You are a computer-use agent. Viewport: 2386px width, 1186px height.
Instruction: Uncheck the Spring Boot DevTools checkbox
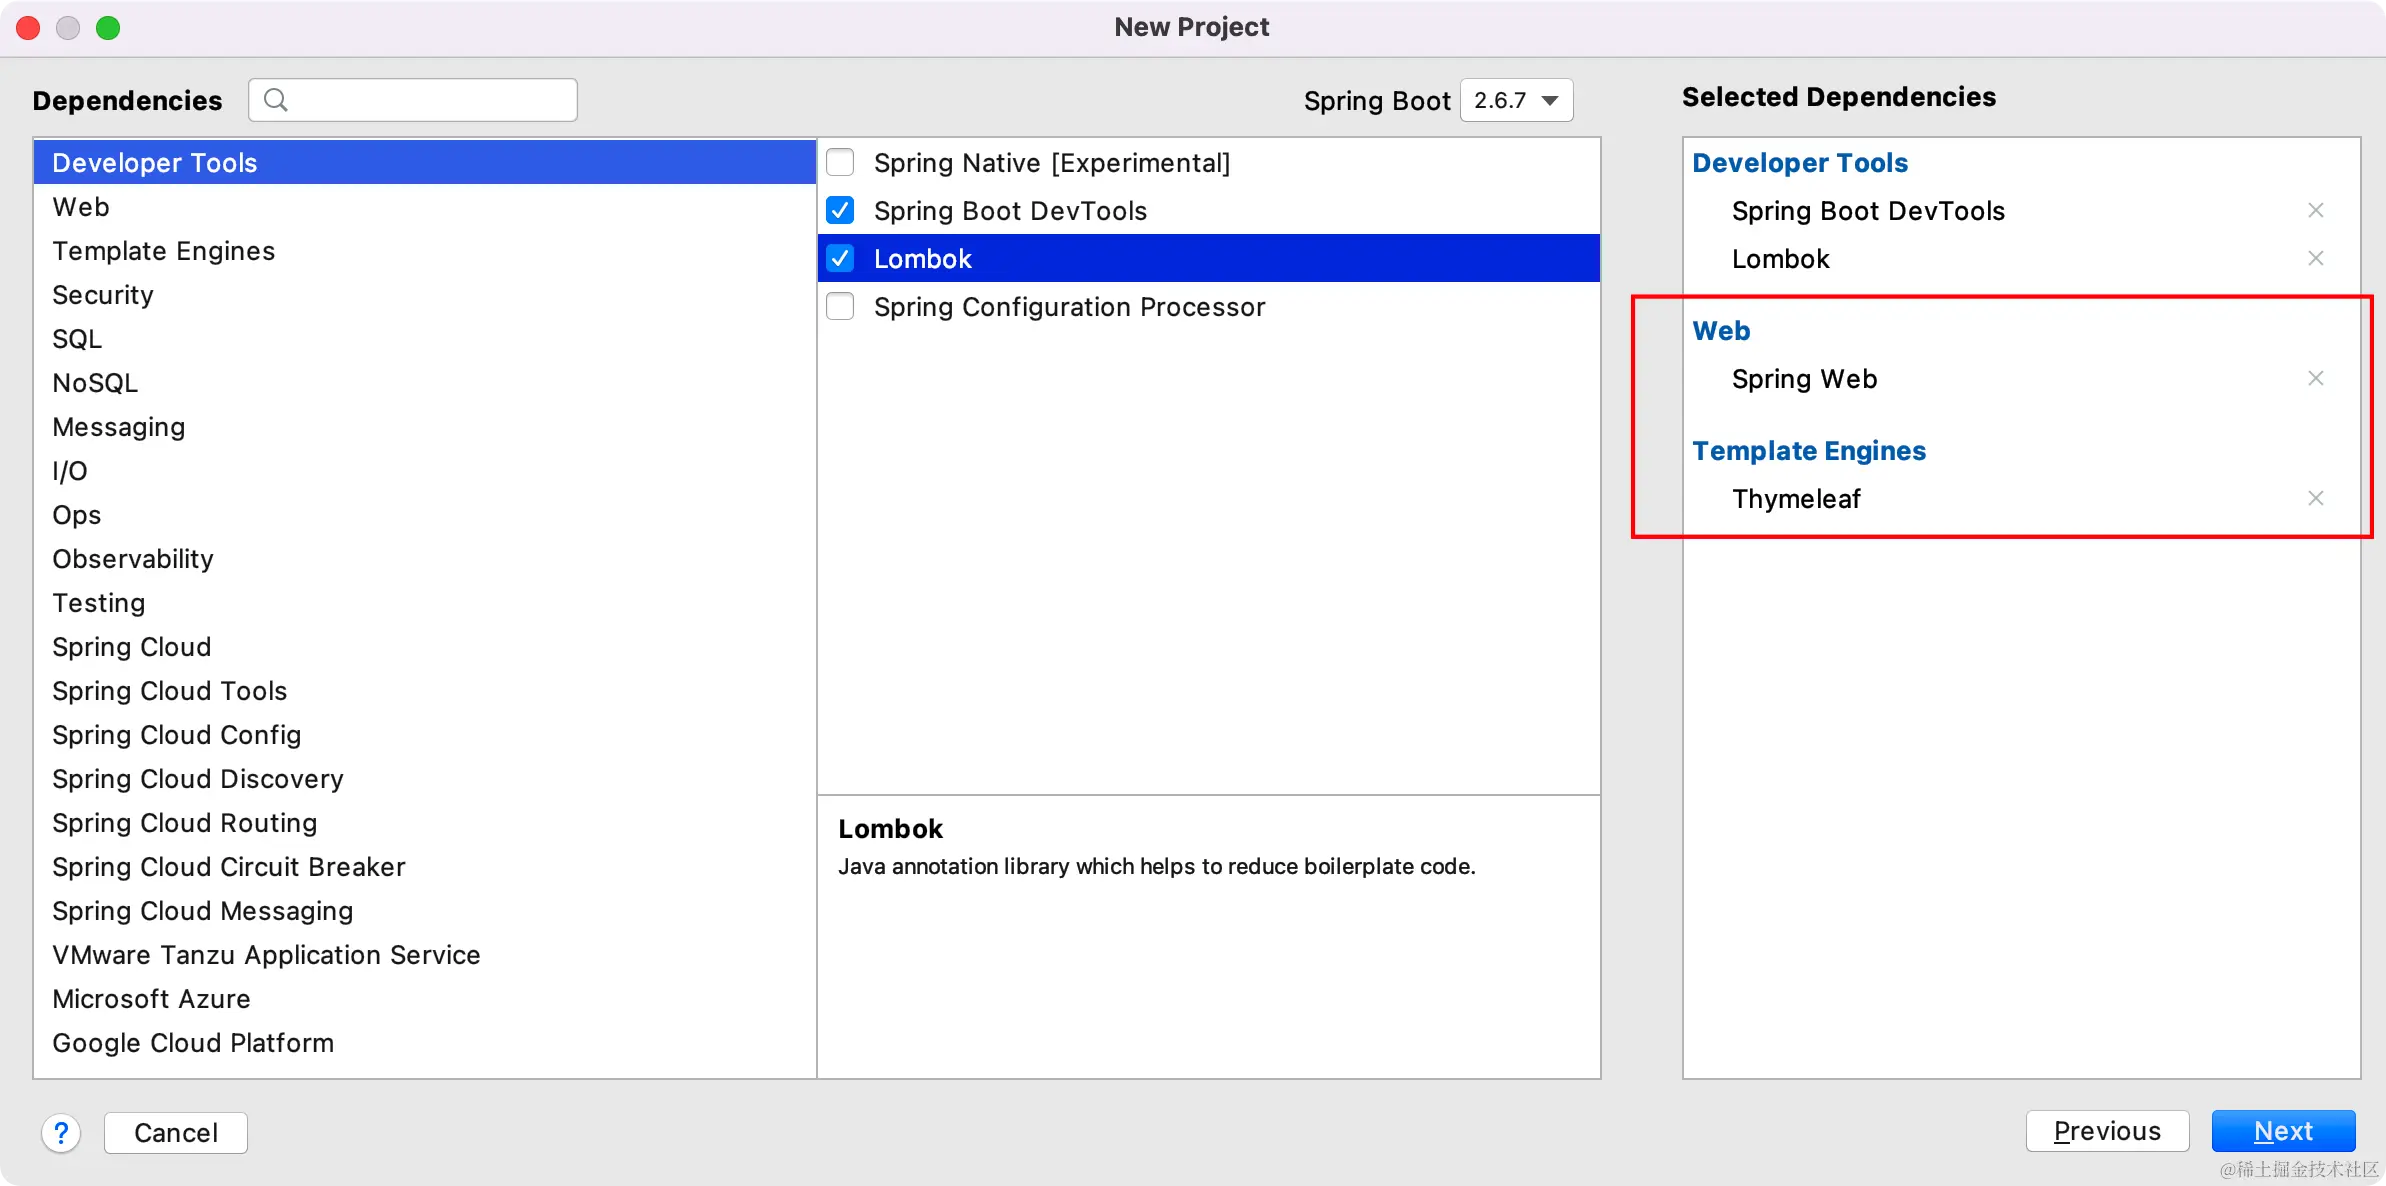pos(840,210)
